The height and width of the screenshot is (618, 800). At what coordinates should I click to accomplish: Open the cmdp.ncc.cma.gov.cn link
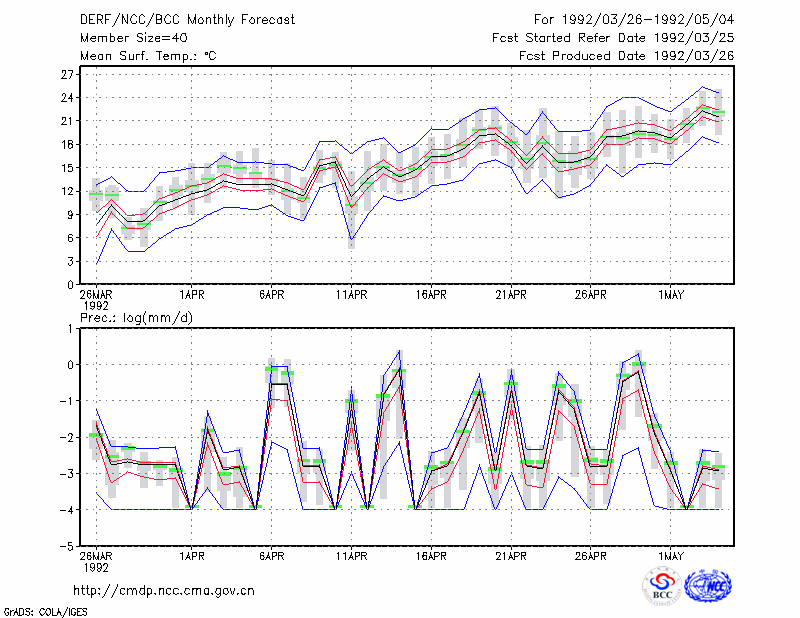pos(164,591)
